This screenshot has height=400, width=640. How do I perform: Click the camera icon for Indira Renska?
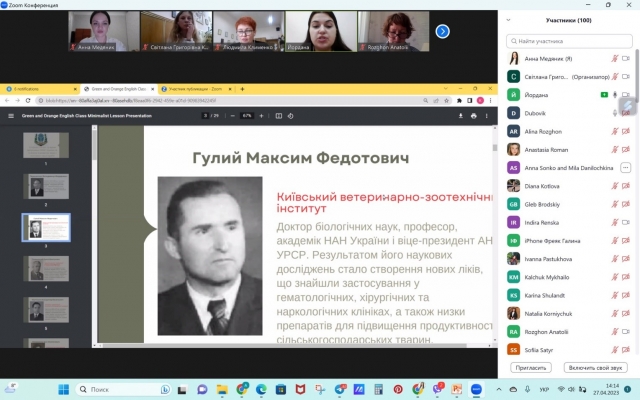(x=626, y=222)
